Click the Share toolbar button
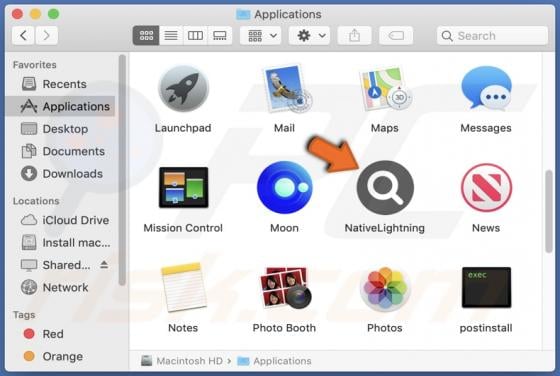 [x=354, y=35]
